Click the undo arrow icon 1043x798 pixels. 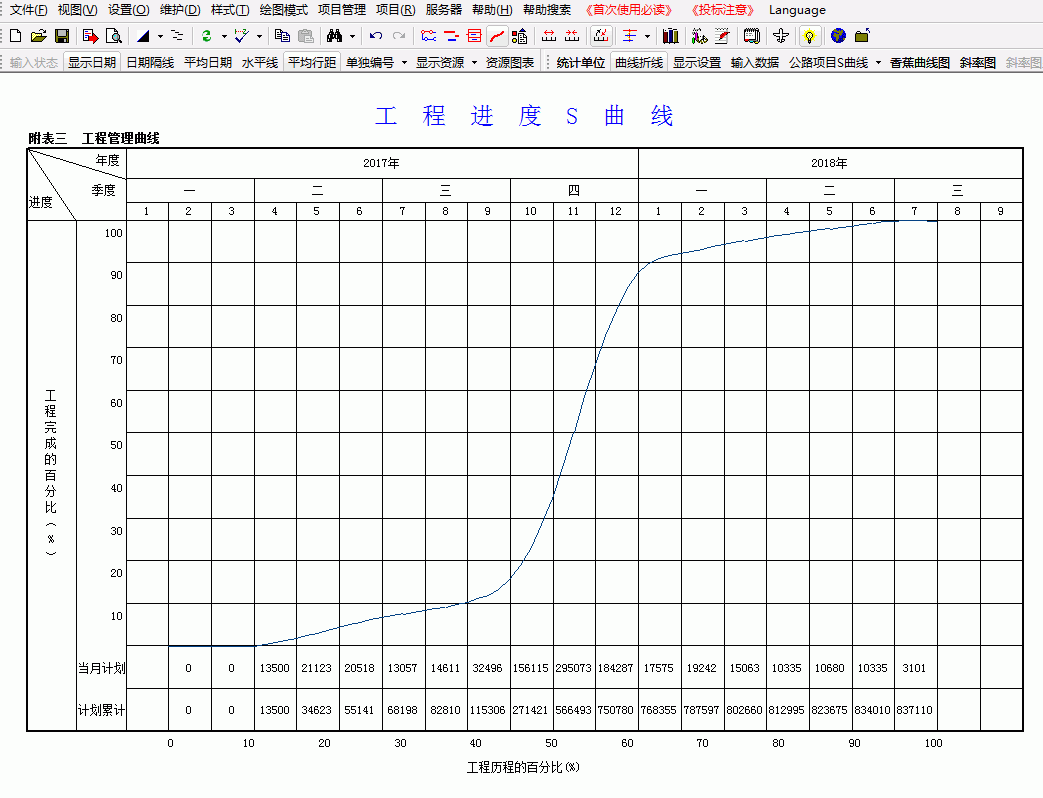pos(376,36)
